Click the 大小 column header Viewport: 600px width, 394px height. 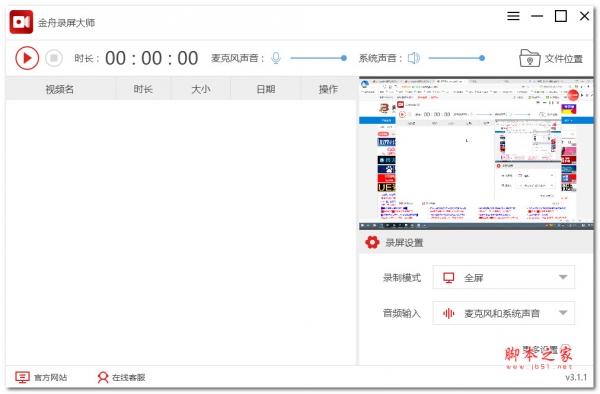click(x=201, y=89)
